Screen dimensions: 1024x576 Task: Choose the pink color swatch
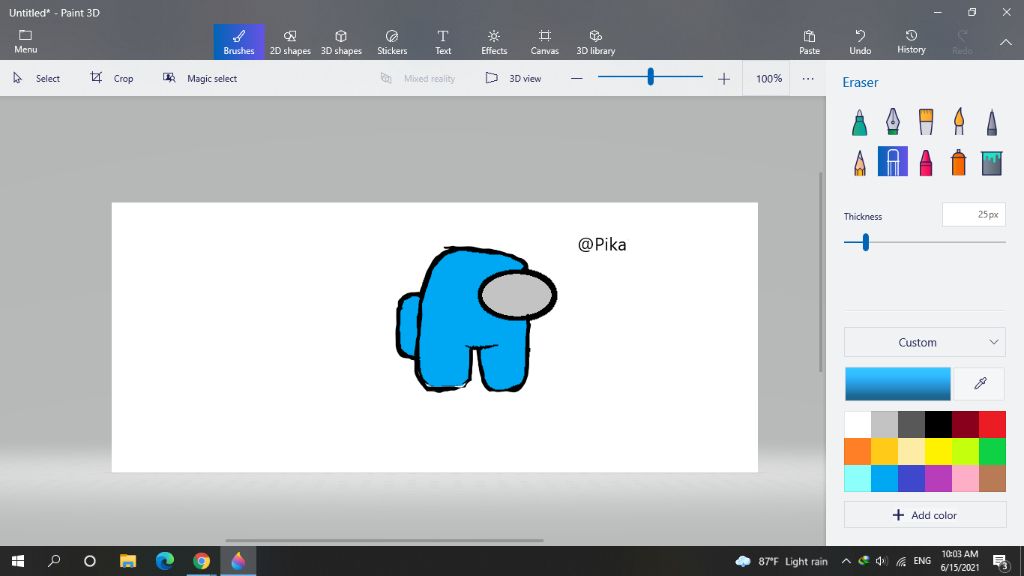tap(965, 478)
